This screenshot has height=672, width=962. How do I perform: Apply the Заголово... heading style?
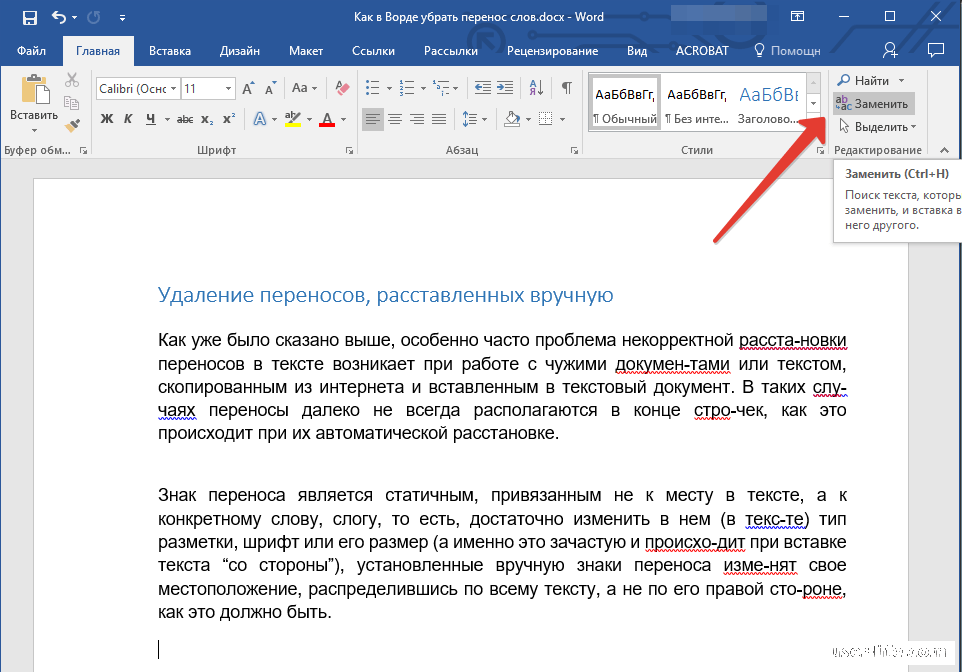(768, 102)
